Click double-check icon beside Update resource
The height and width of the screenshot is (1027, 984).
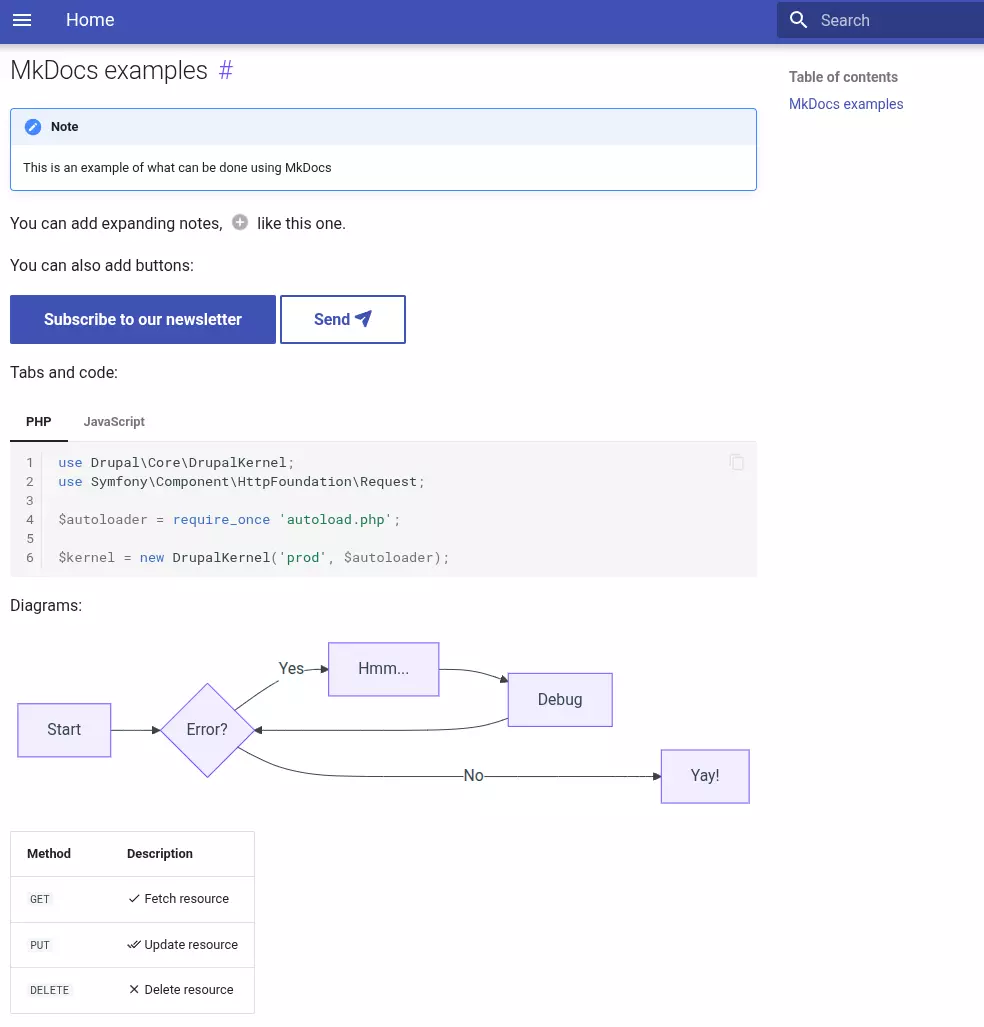[134, 944]
